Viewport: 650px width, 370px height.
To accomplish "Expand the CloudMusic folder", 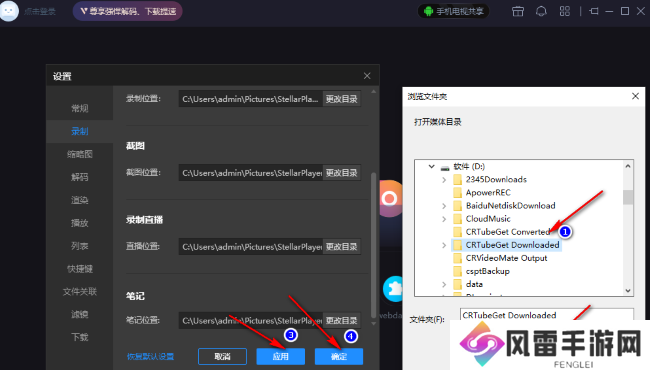I will pos(444,219).
